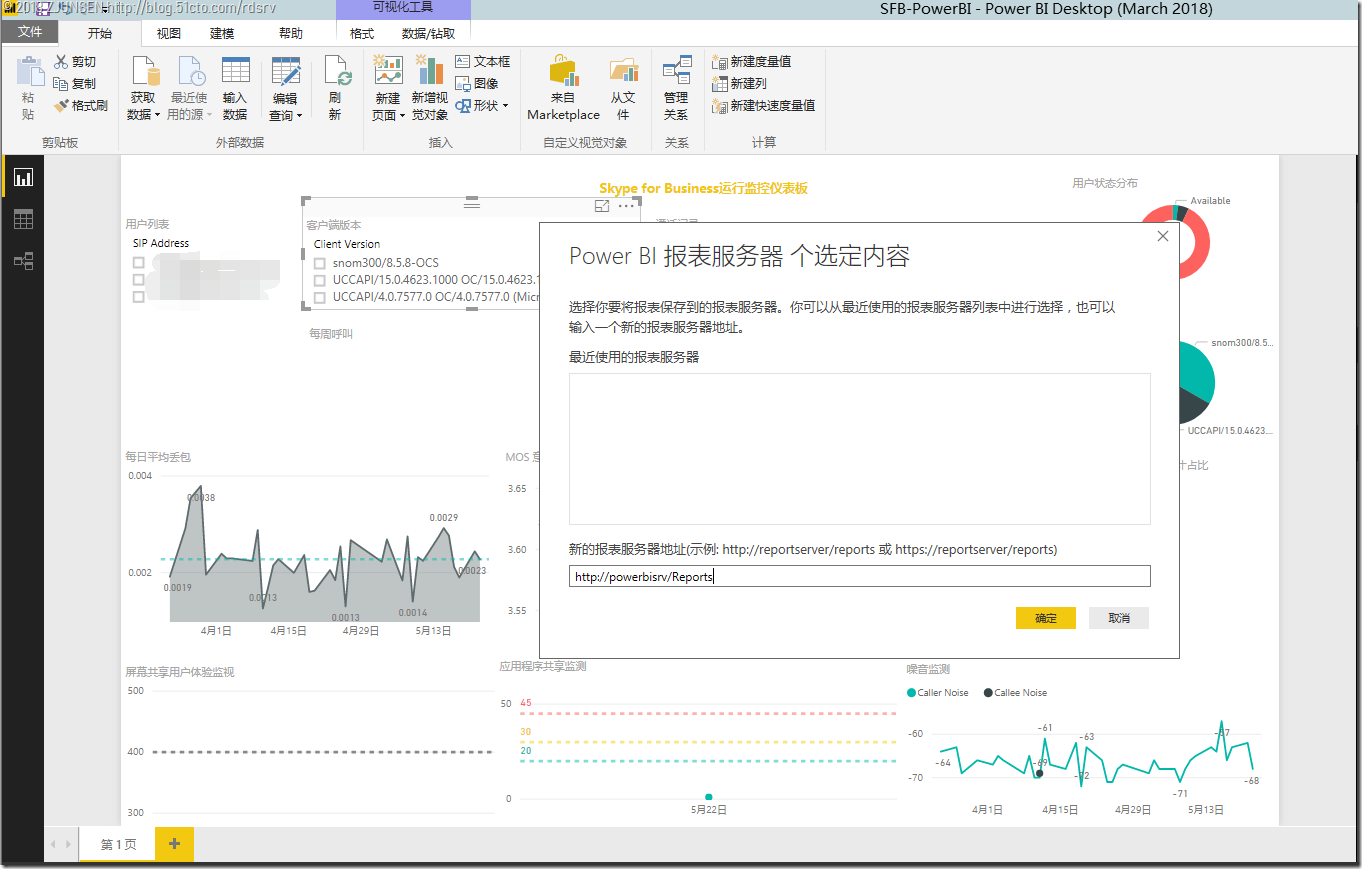Check third SIP Address checkbox
The height and width of the screenshot is (869, 1362).
[139, 297]
